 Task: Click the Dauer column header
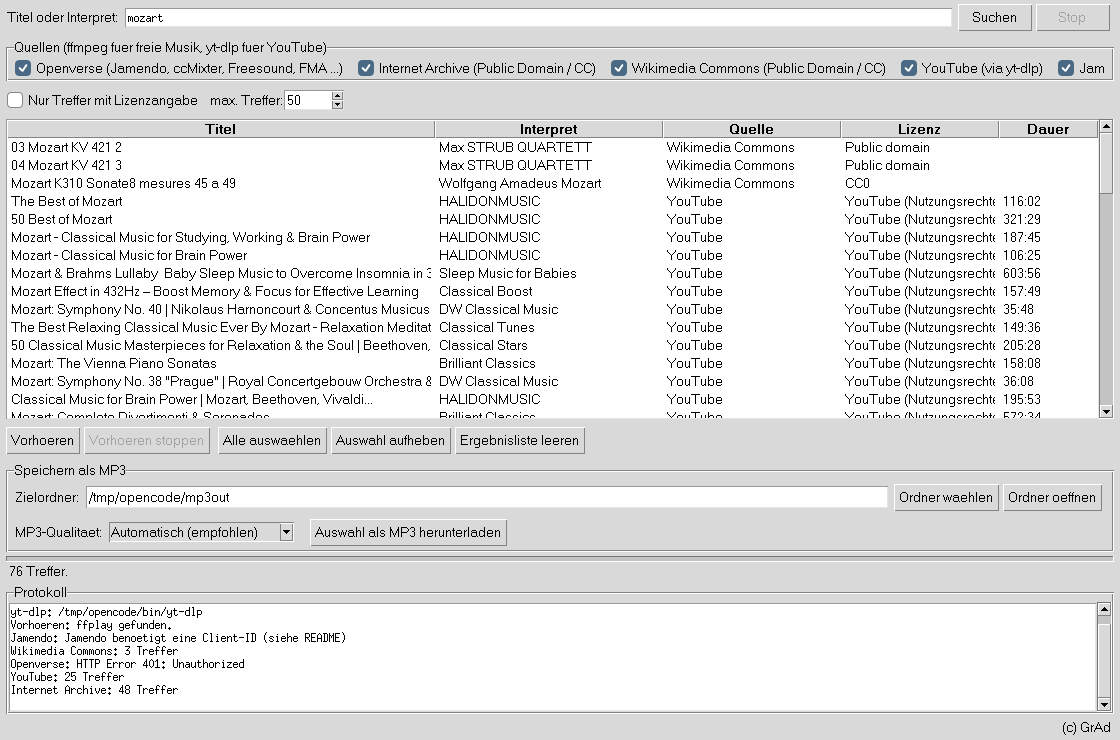click(x=1048, y=129)
